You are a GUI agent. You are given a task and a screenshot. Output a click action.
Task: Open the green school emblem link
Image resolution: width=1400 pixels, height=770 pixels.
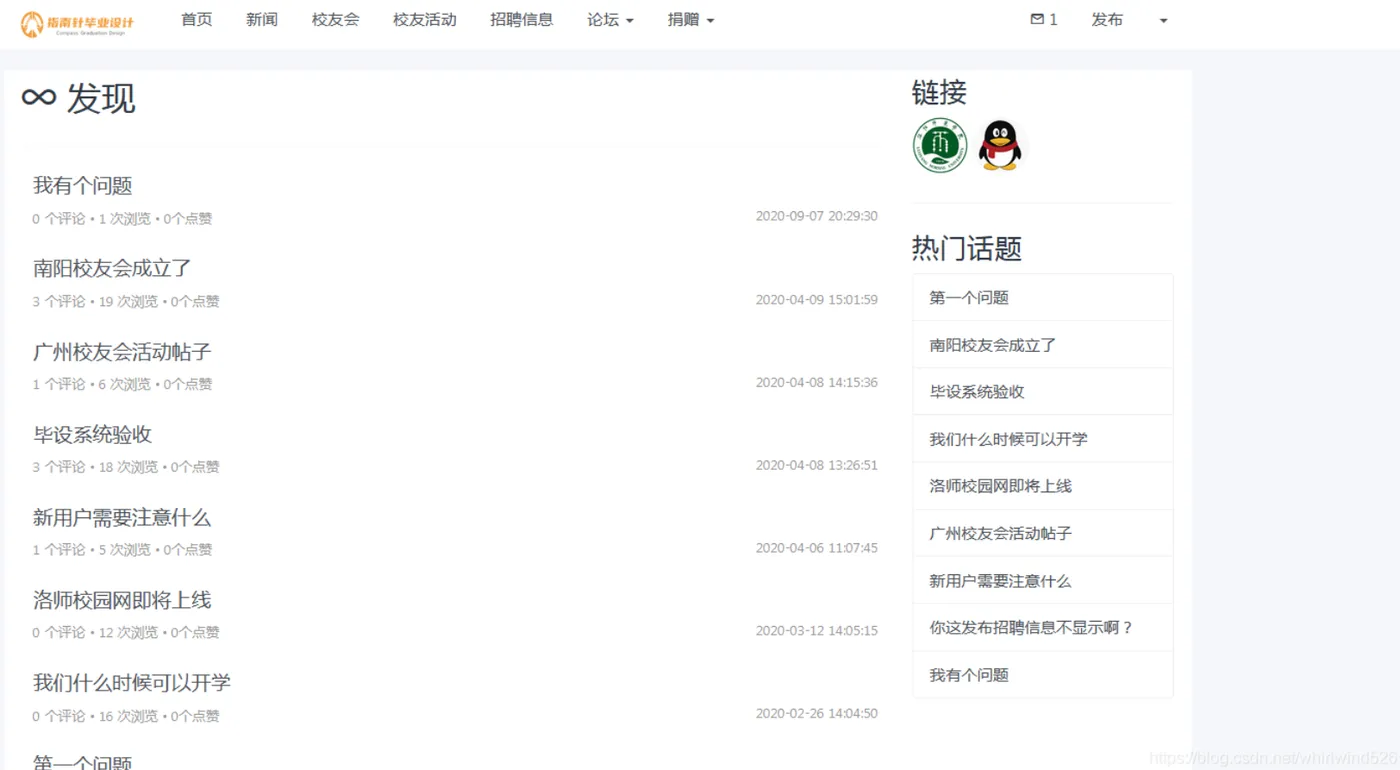click(x=940, y=145)
